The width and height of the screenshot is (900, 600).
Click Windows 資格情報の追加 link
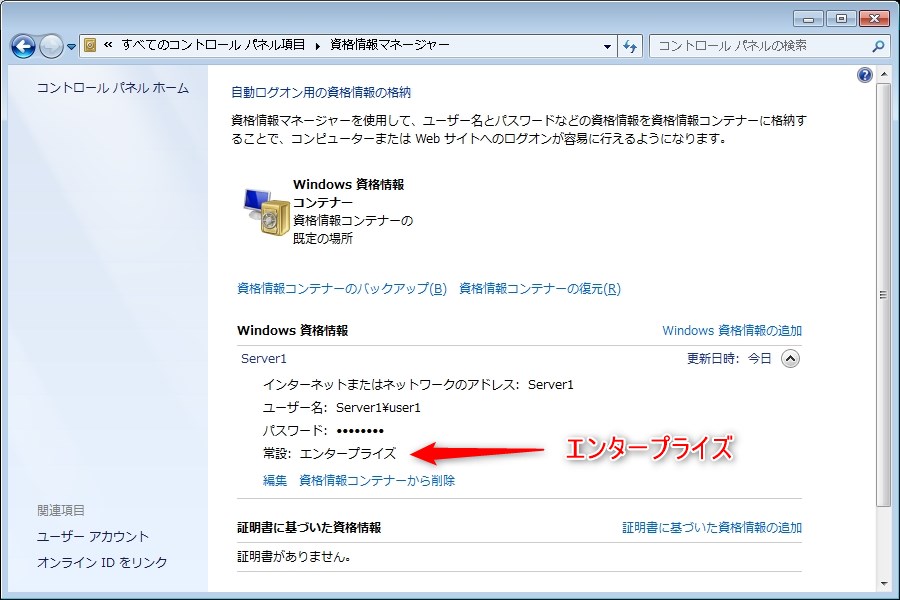[x=732, y=331]
